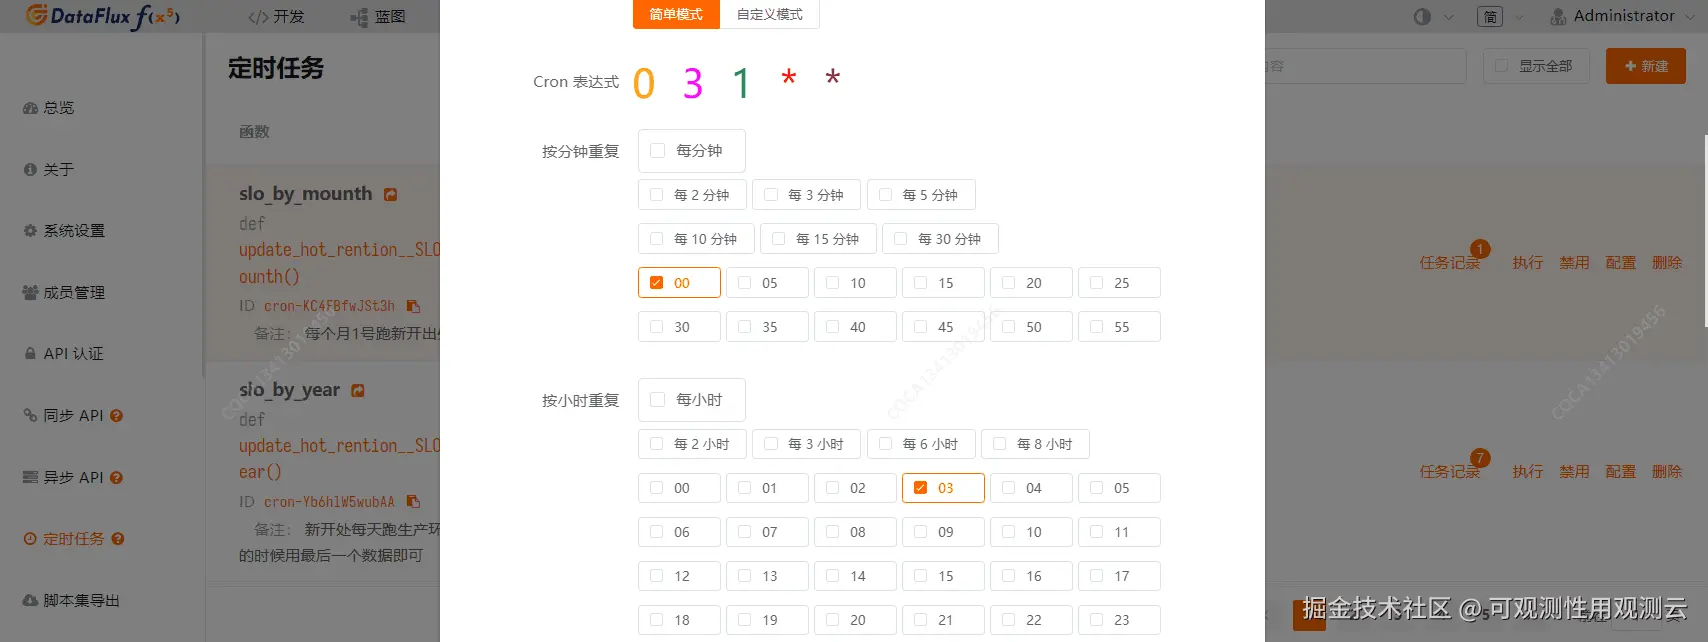Open the language 简 dropdown

pos(1500,17)
